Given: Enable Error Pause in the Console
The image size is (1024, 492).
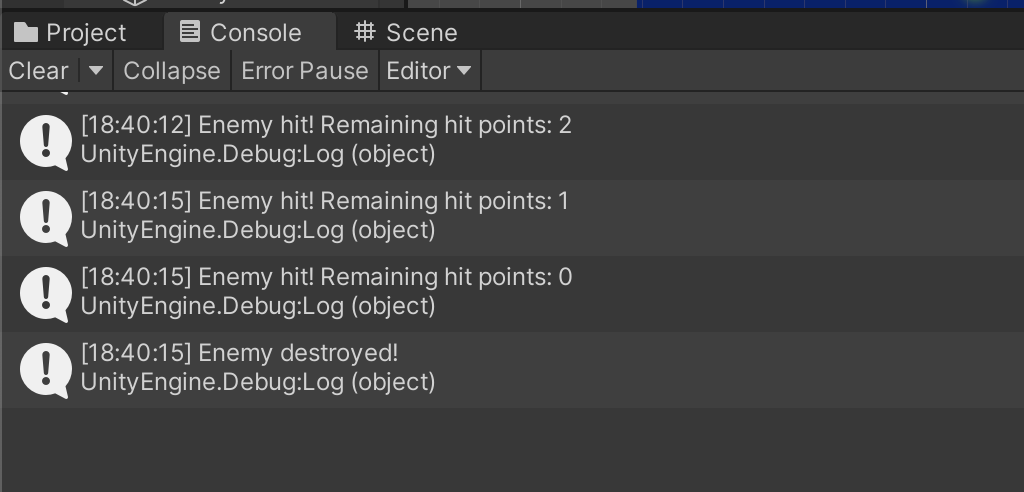Looking at the screenshot, I should [305, 71].
